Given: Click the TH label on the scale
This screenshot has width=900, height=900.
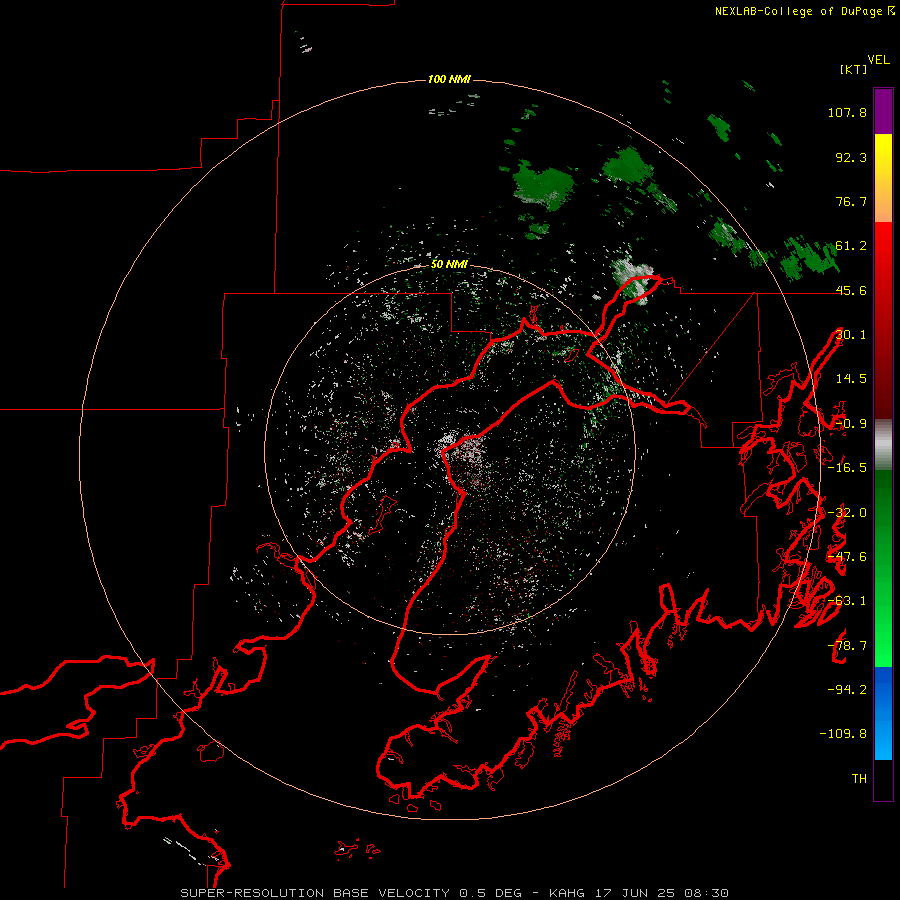Looking at the screenshot, I should point(859,779).
